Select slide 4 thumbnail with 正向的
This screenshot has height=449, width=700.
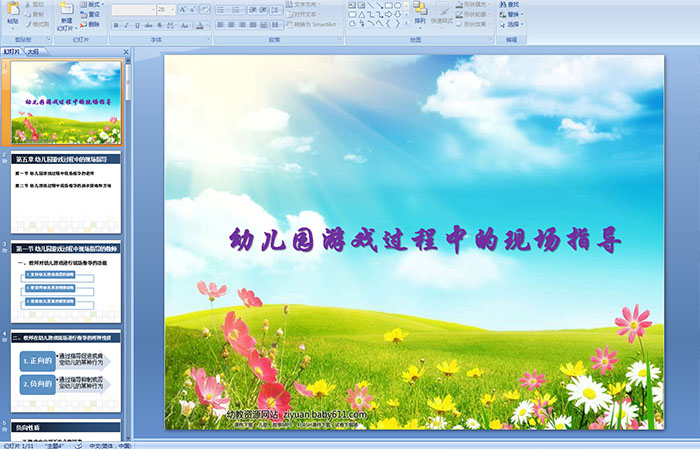tap(66, 371)
